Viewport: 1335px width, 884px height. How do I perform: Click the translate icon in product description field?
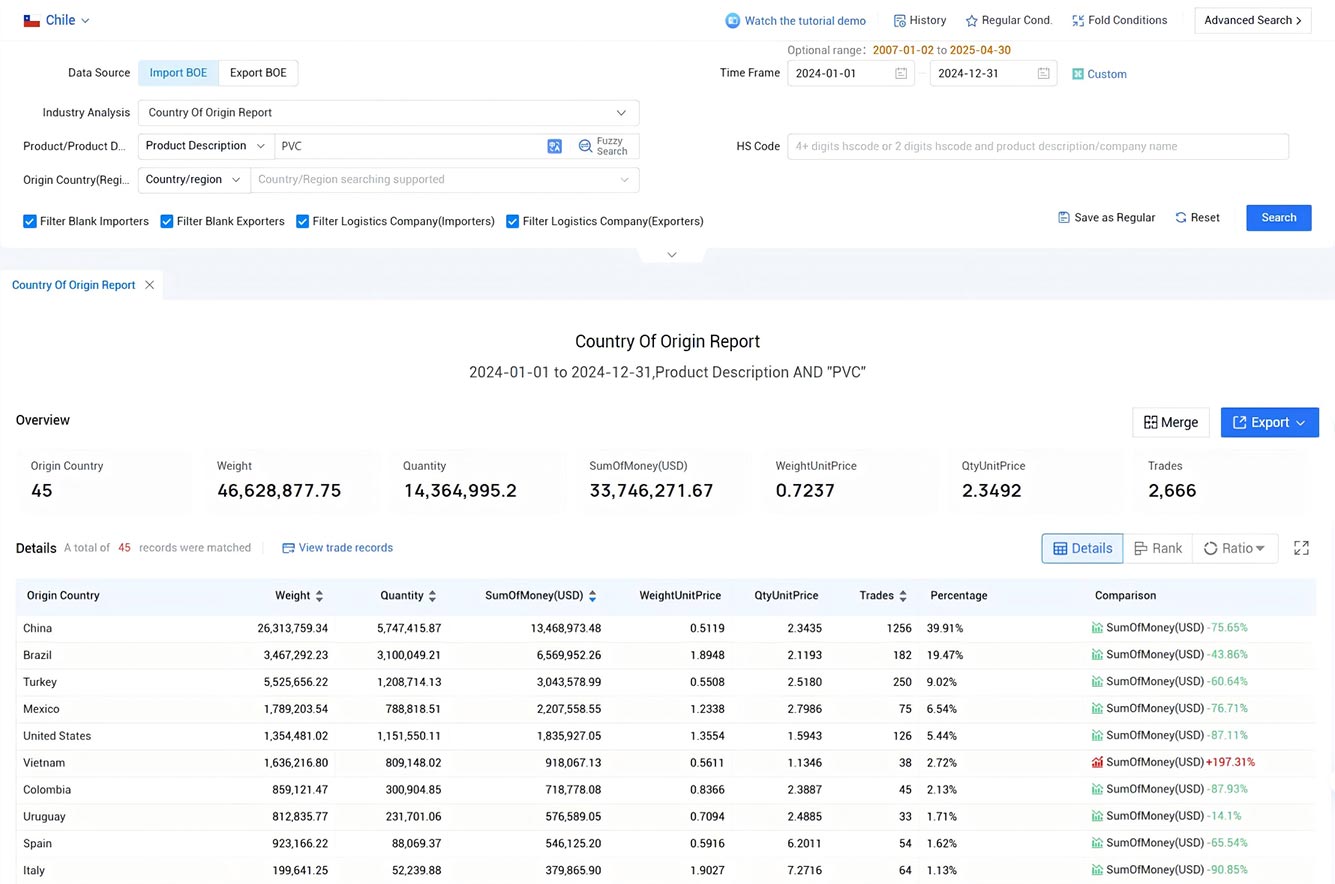click(x=554, y=146)
